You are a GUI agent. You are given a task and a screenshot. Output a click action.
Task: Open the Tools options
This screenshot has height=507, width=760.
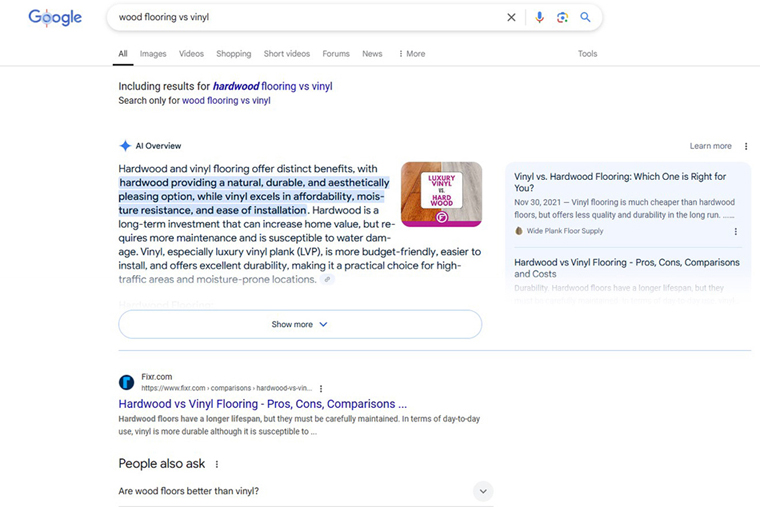(587, 54)
